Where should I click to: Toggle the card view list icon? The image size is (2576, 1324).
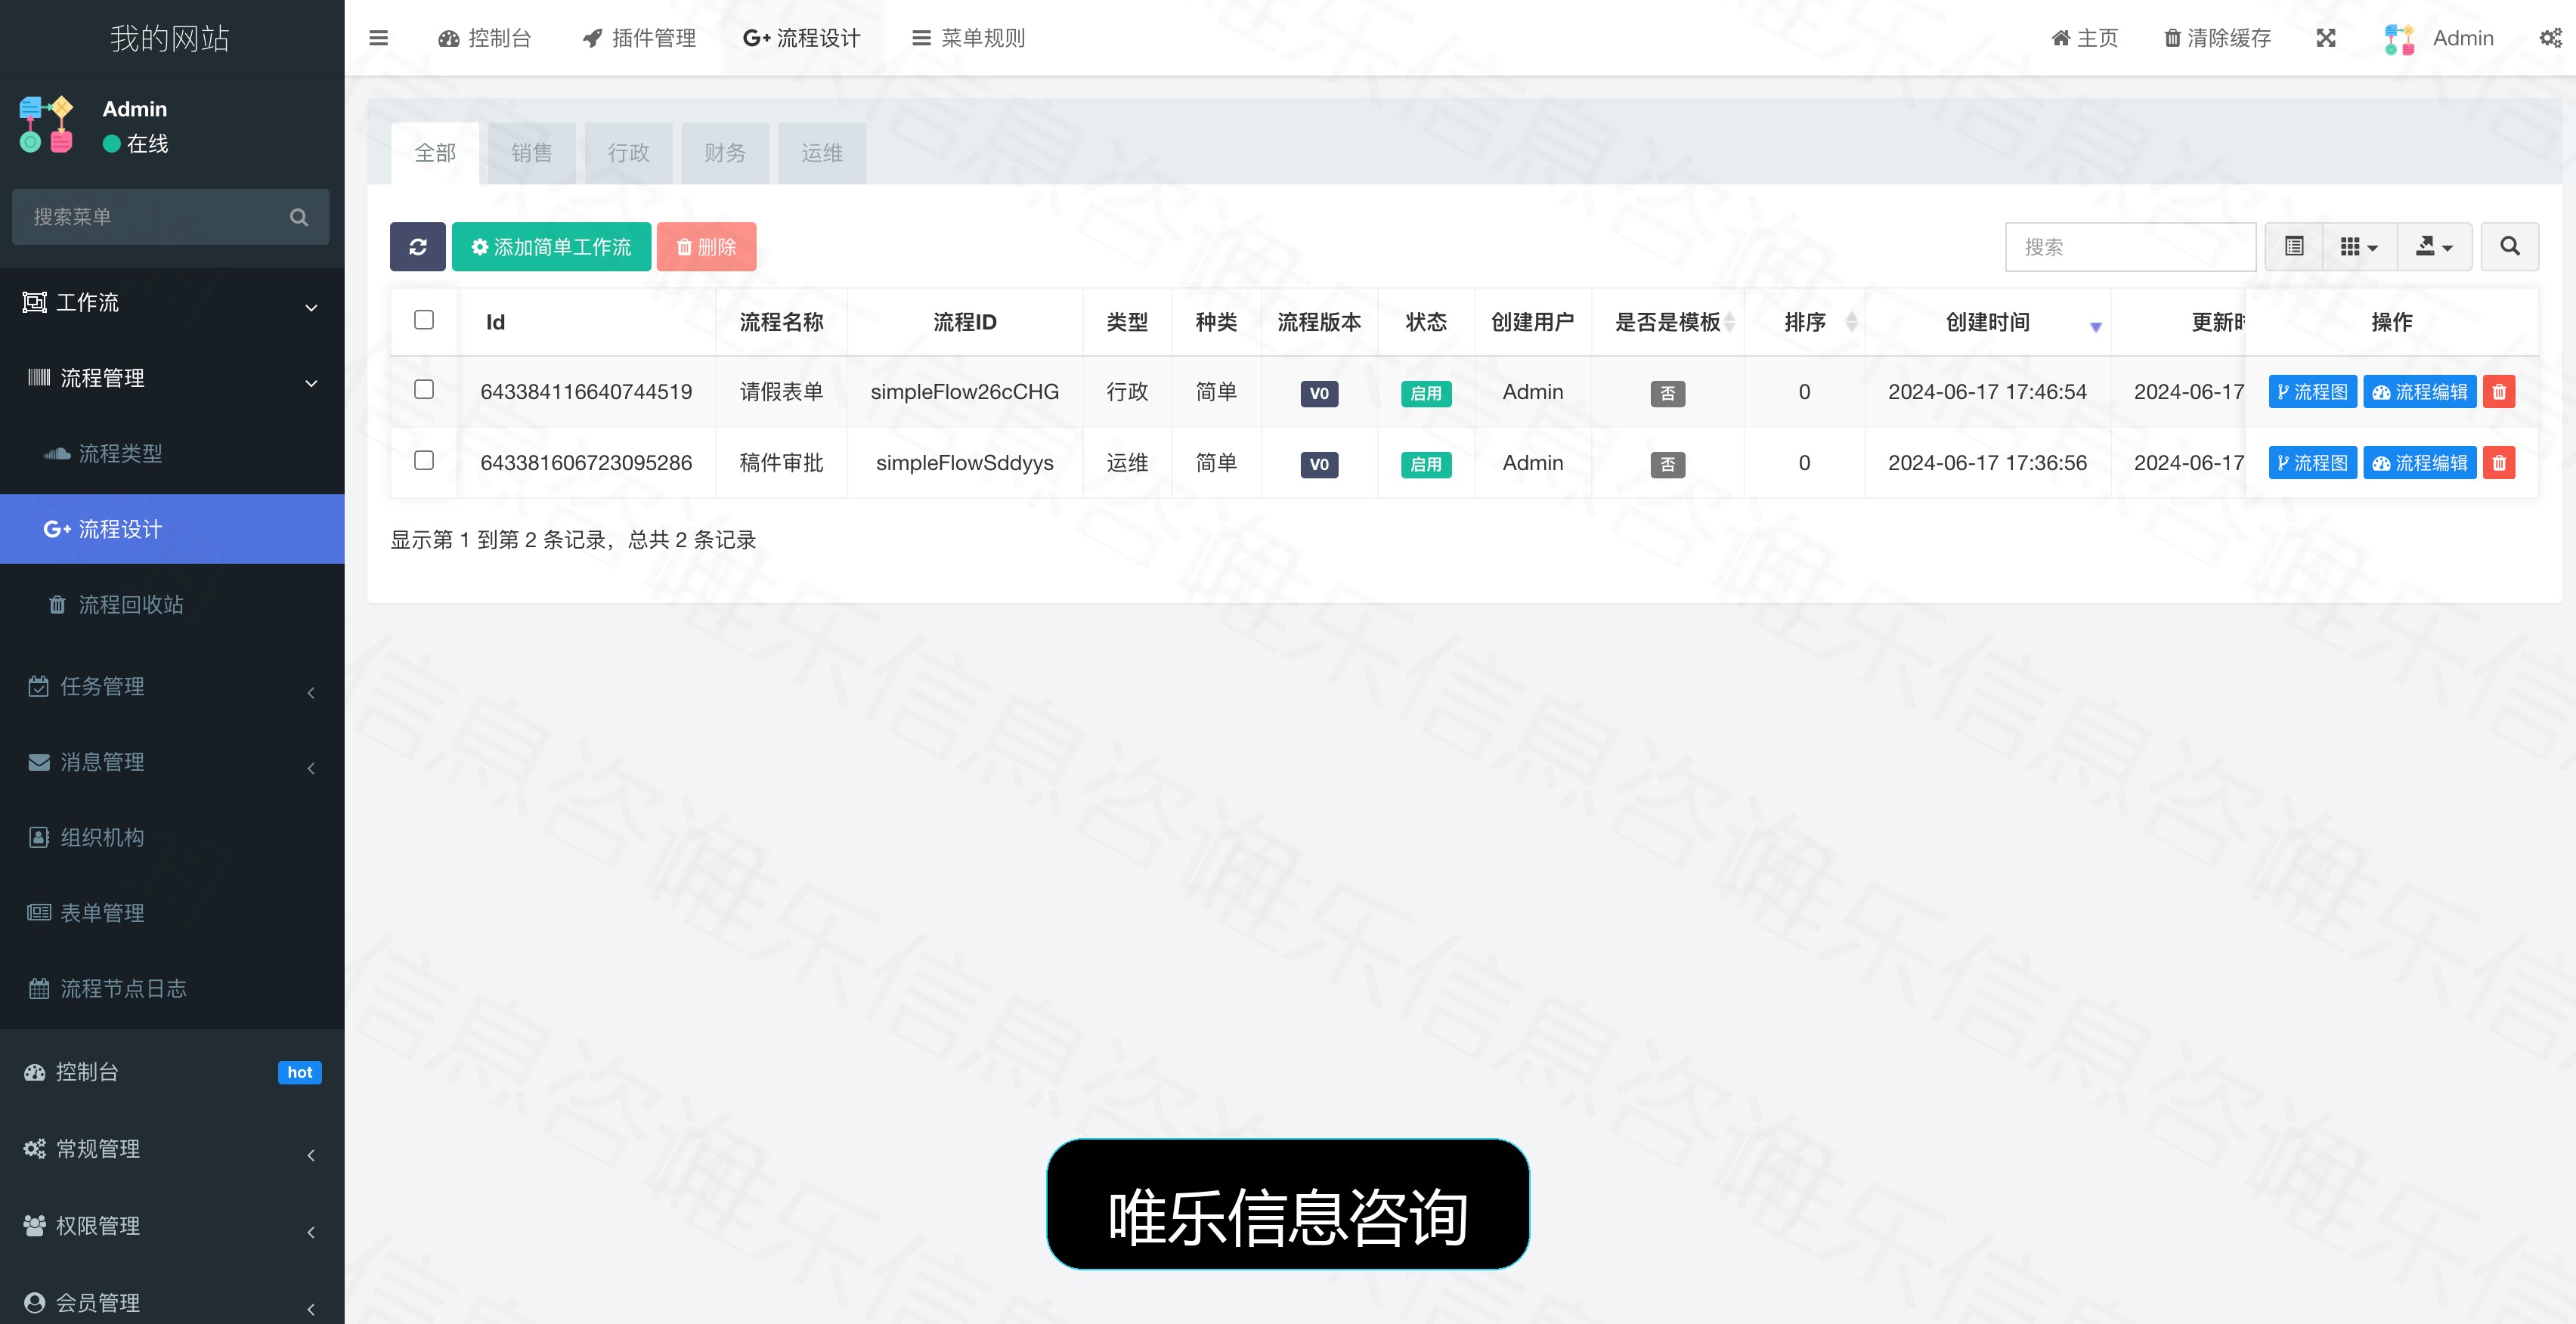pos(2294,246)
